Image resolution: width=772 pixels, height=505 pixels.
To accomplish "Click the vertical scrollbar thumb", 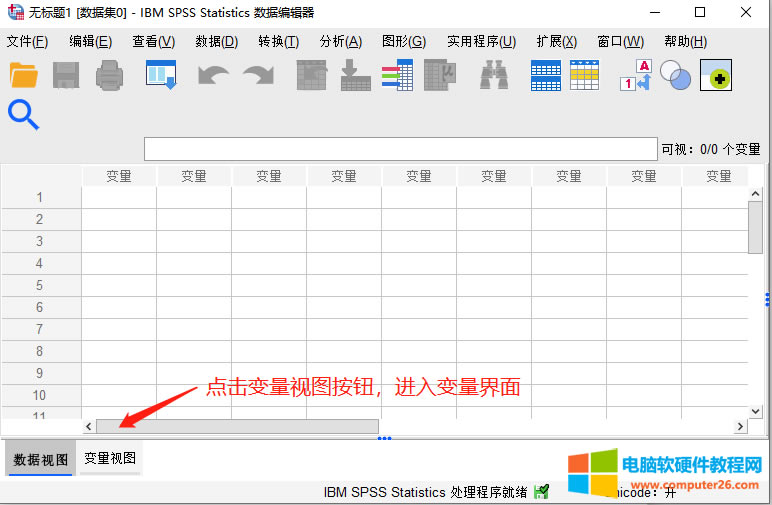I will pyautogui.click(x=755, y=227).
